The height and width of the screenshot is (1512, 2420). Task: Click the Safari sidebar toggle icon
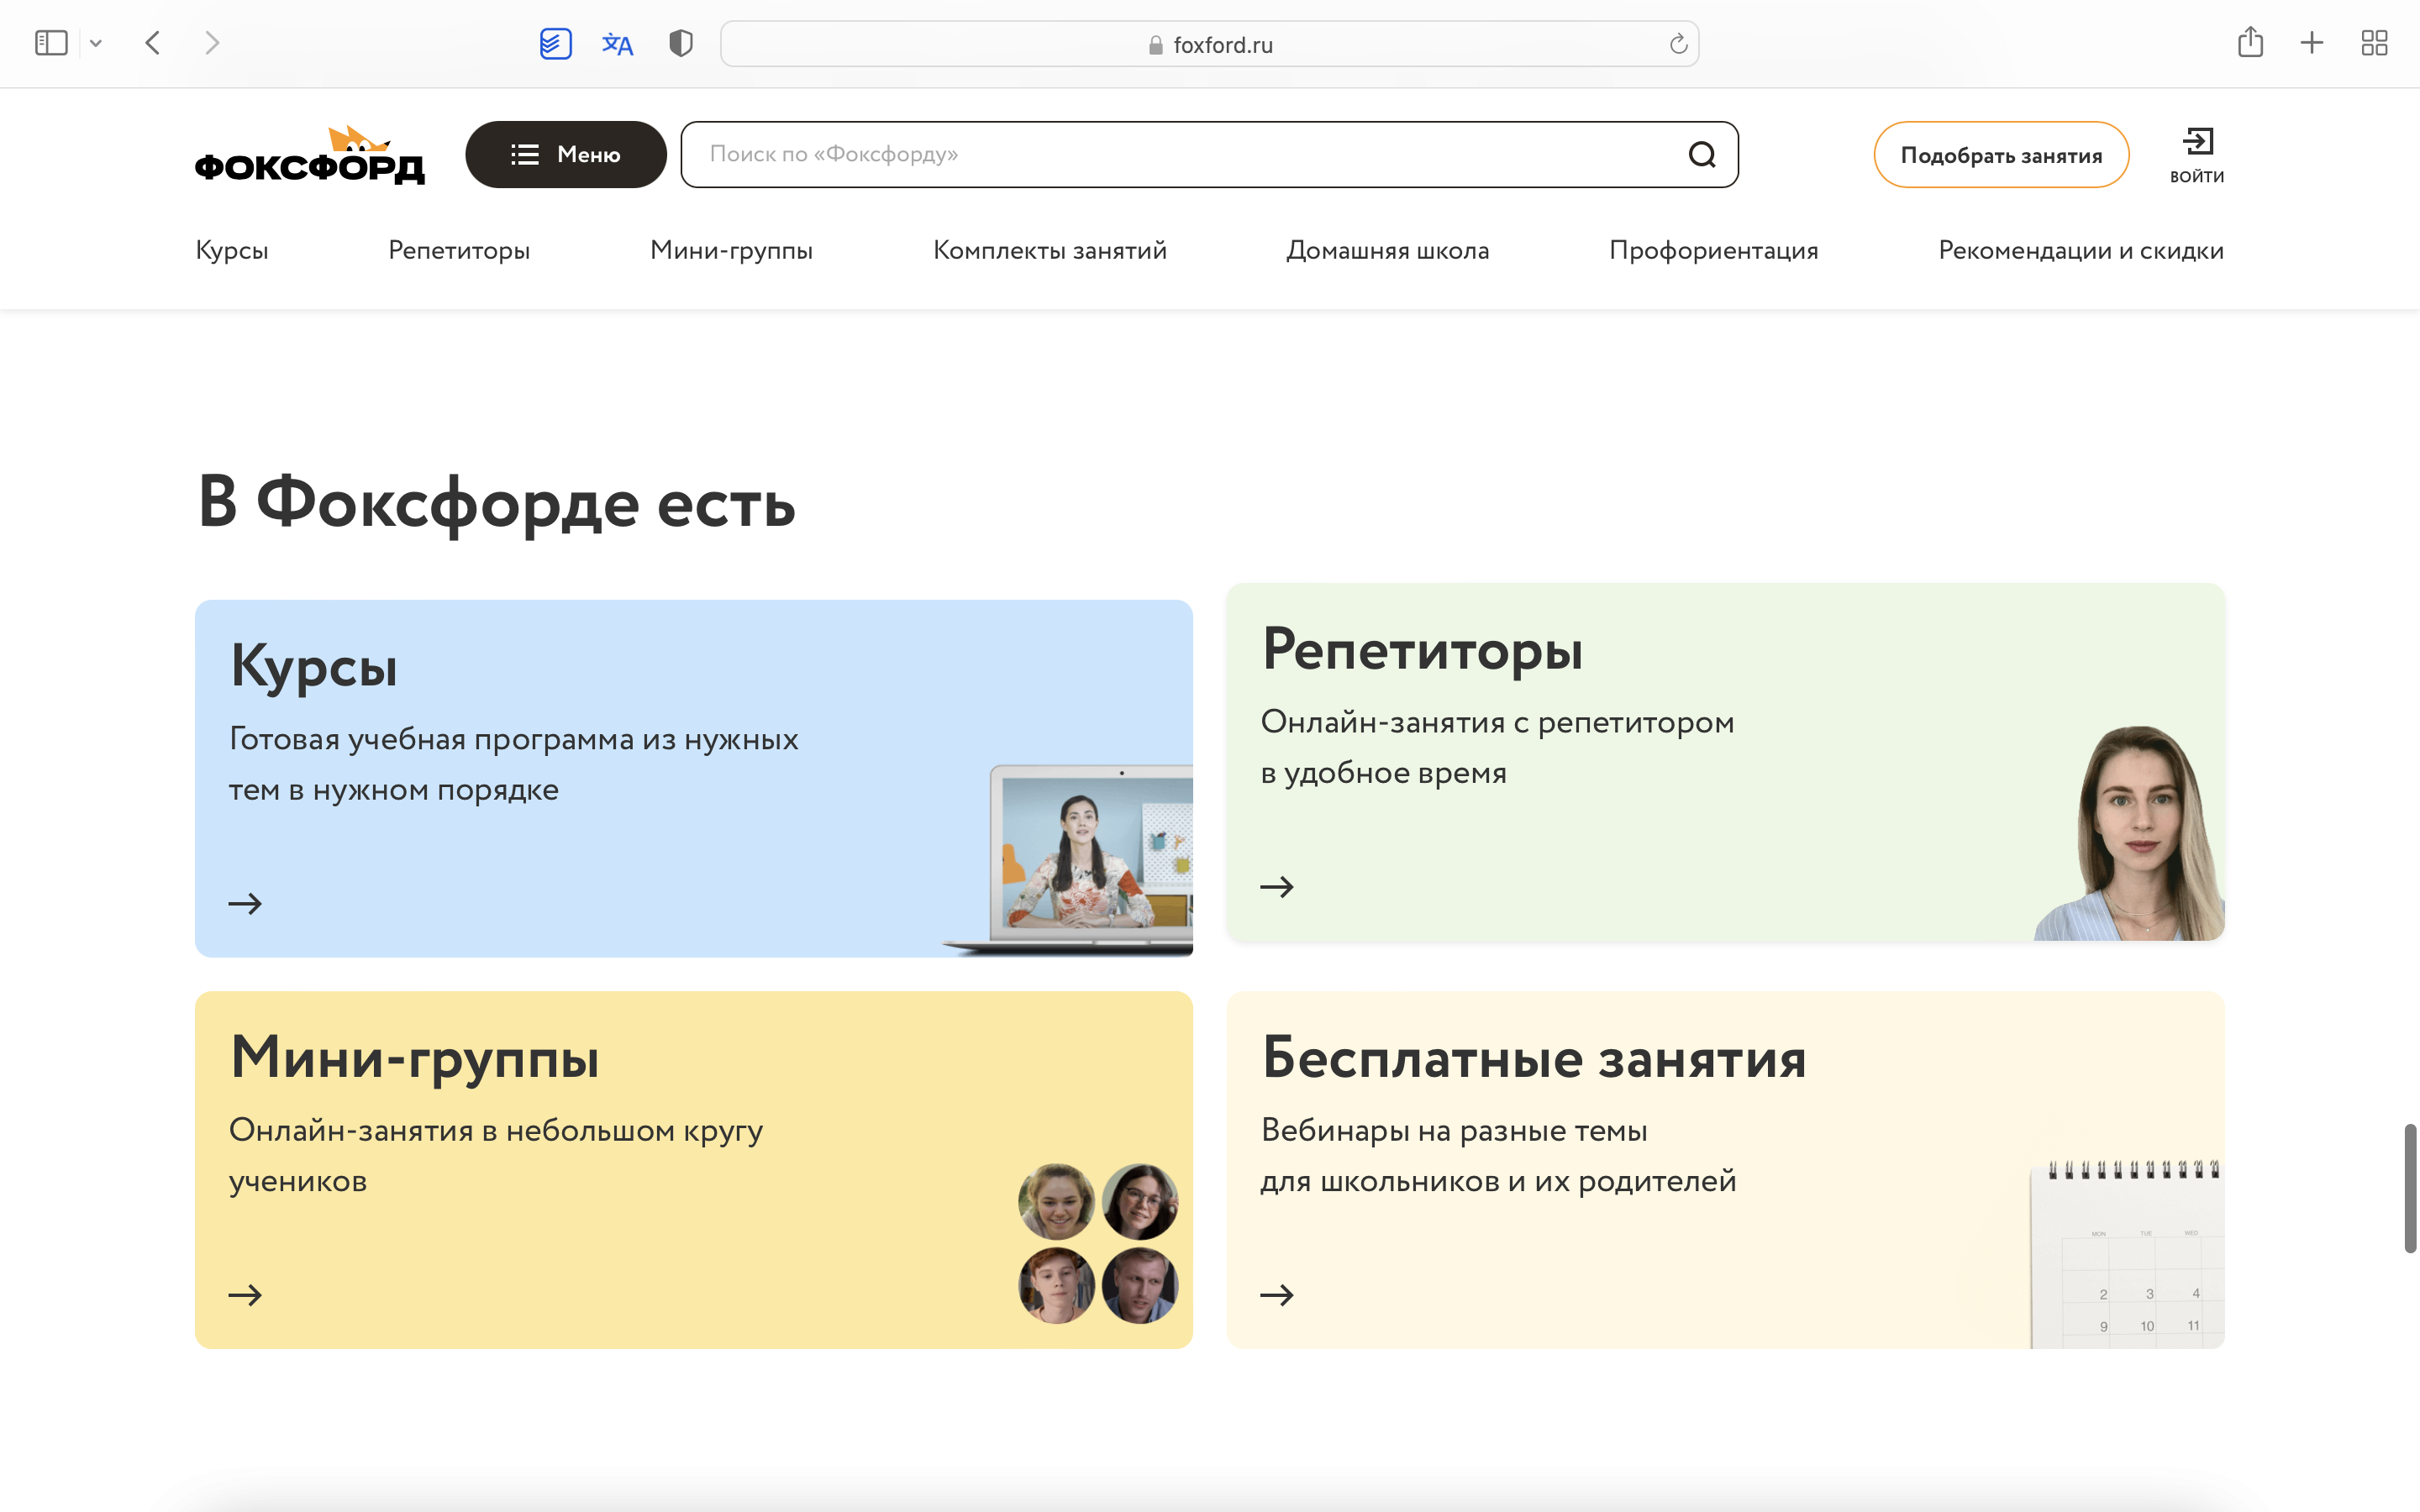(x=51, y=43)
